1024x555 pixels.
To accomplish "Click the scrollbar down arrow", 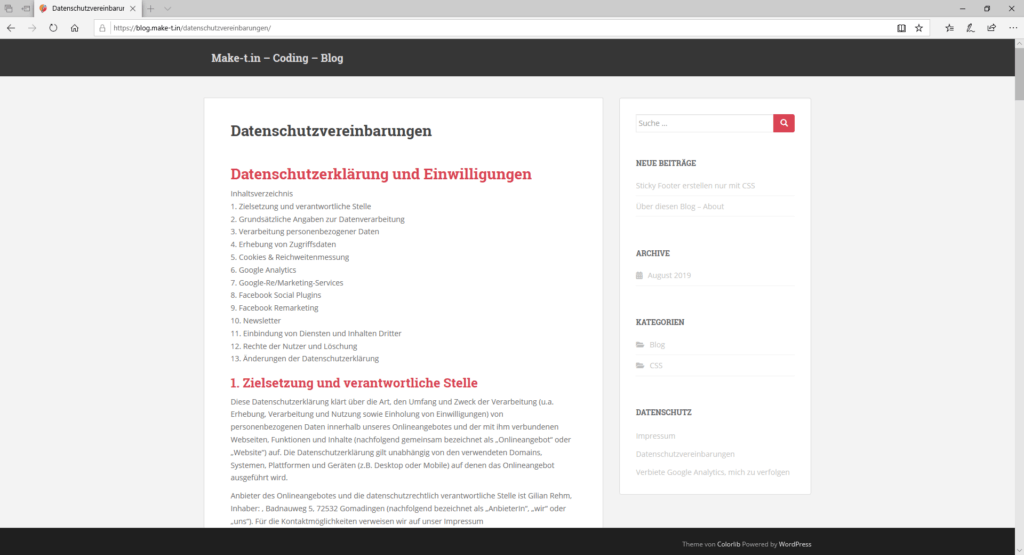I will click(1019, 550).
